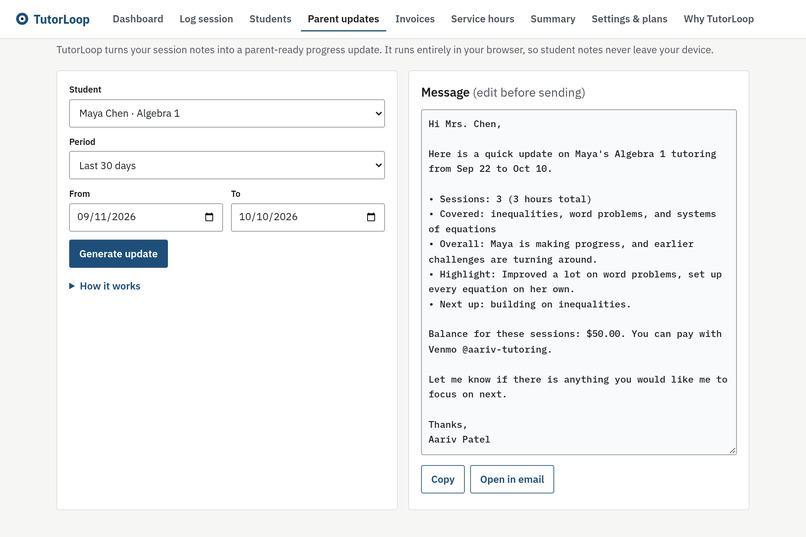Visit the Why TutorLoop tab
Screen dimensions: 806x537
[719, 19]
